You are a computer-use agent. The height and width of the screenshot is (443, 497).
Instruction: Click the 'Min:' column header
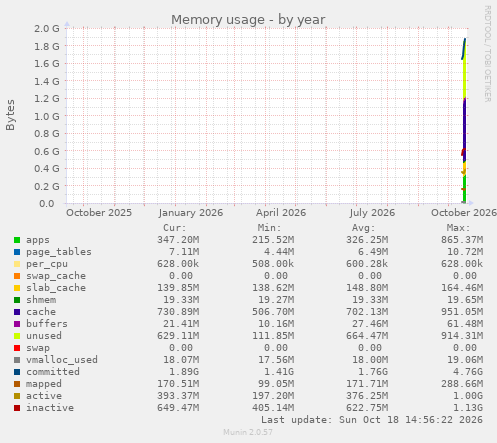[269, 228]
